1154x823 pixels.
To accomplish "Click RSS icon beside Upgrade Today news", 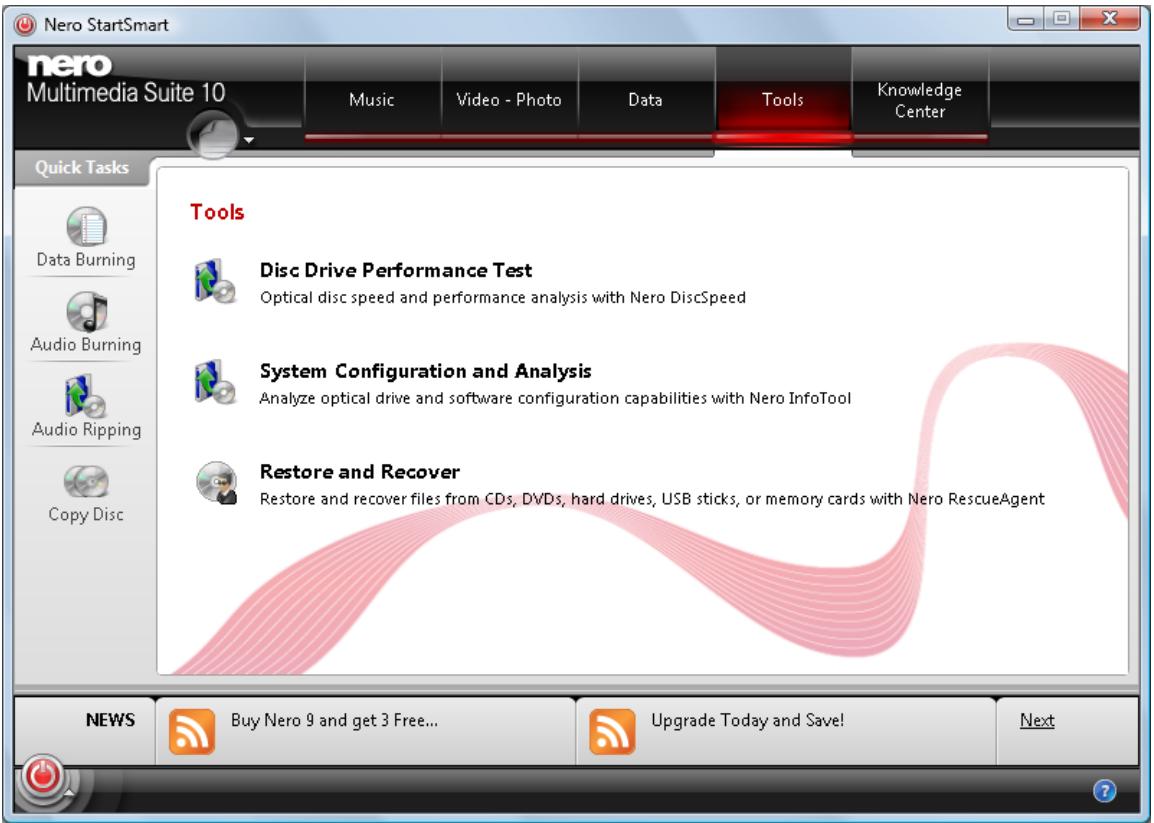I will (612, 732).
